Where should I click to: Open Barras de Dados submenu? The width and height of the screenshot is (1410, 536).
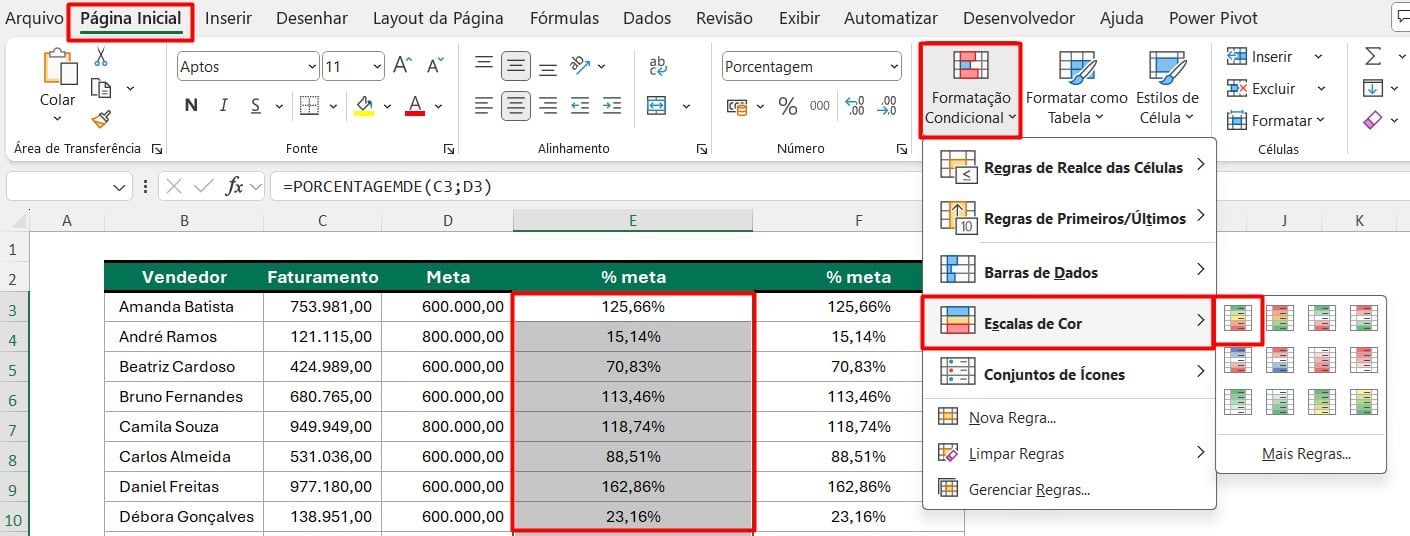click(1069, 272)
